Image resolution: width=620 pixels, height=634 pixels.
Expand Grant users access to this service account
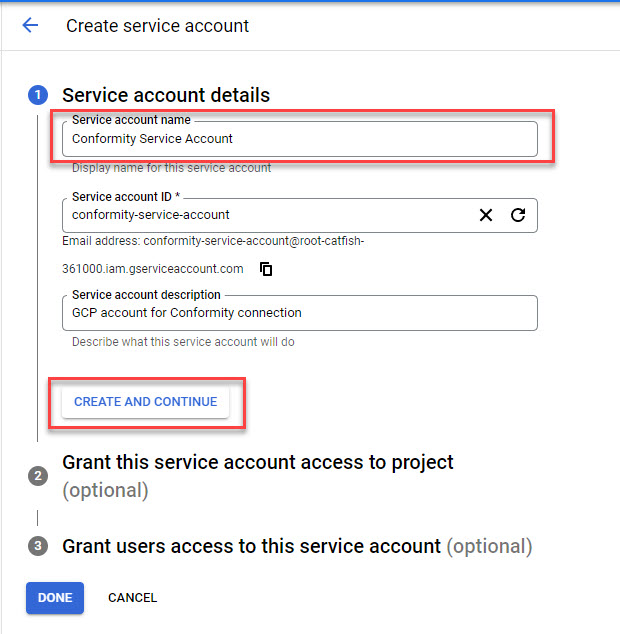pos(251,547)
